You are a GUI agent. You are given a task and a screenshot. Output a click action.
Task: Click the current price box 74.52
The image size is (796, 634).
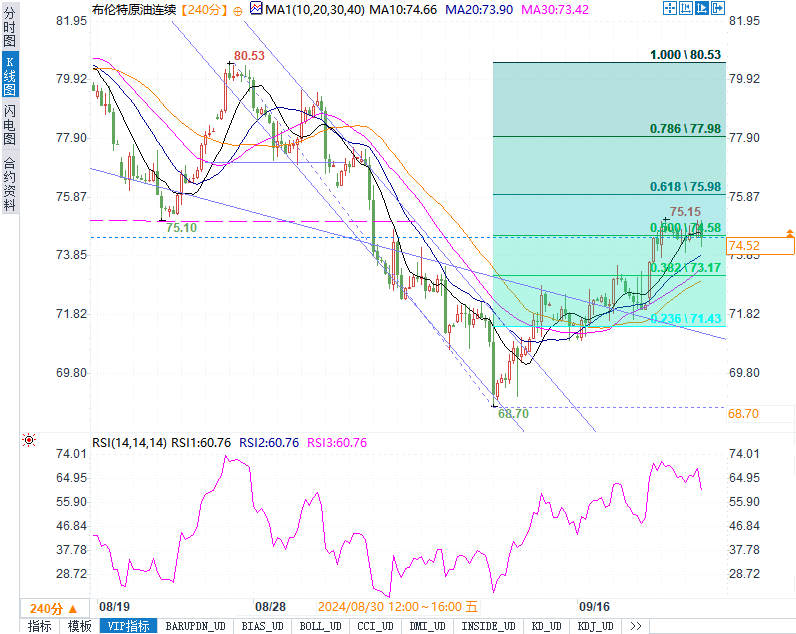point(760,246)
